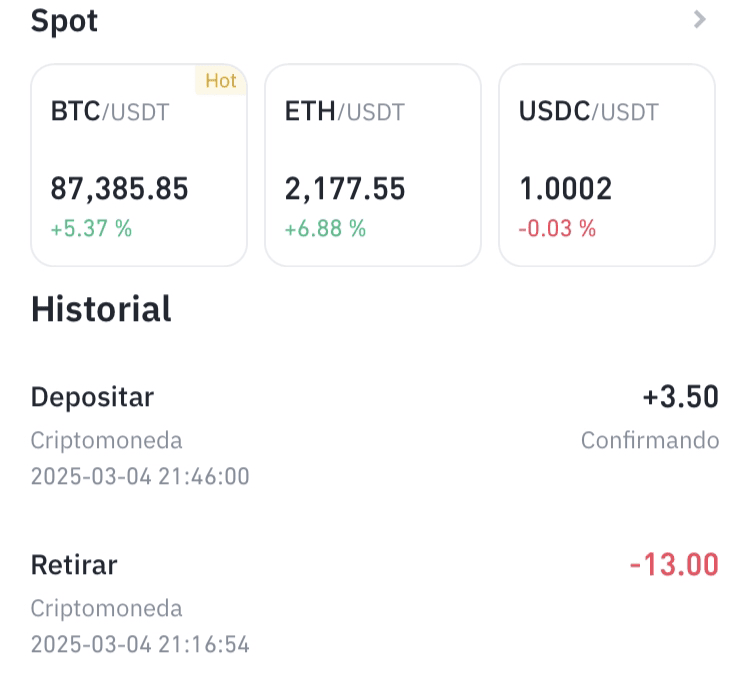Open the Historial section heading
Screen dimensions: 750x684
(101, 309)
